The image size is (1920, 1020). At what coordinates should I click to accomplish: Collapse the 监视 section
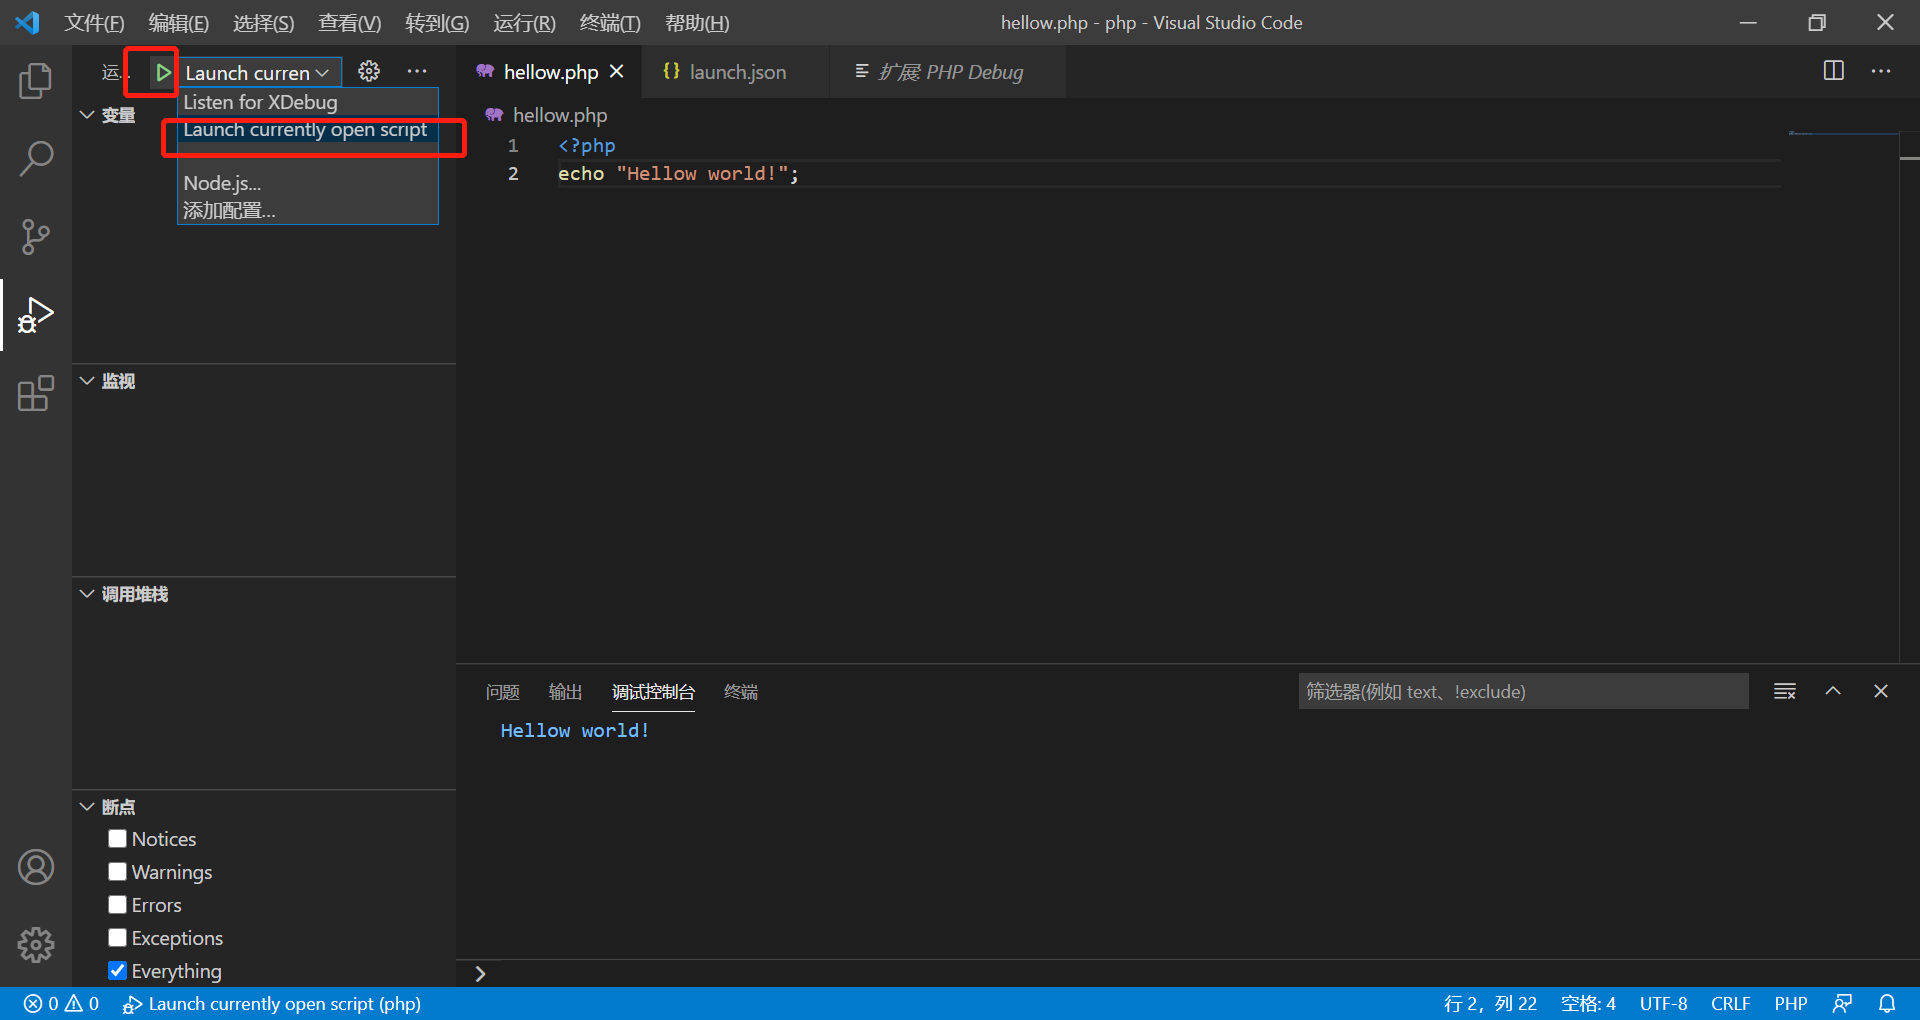pyautogui.click(x=87, y=381)
